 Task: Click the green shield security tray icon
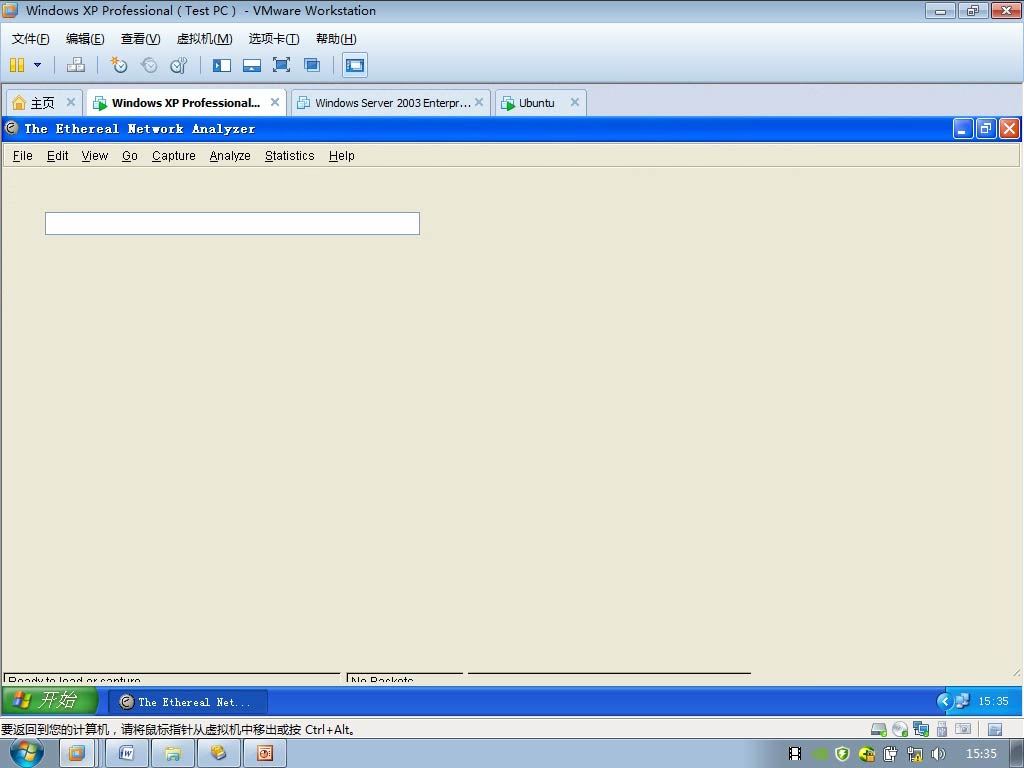click(842, 754)
